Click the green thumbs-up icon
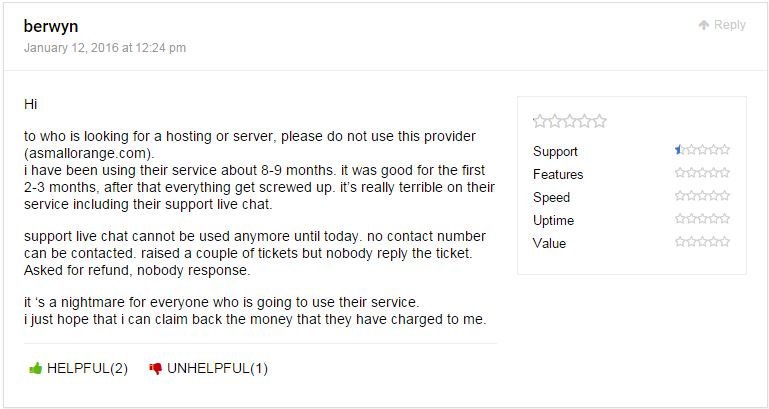 pyautogui.click(x=35, y=368)
